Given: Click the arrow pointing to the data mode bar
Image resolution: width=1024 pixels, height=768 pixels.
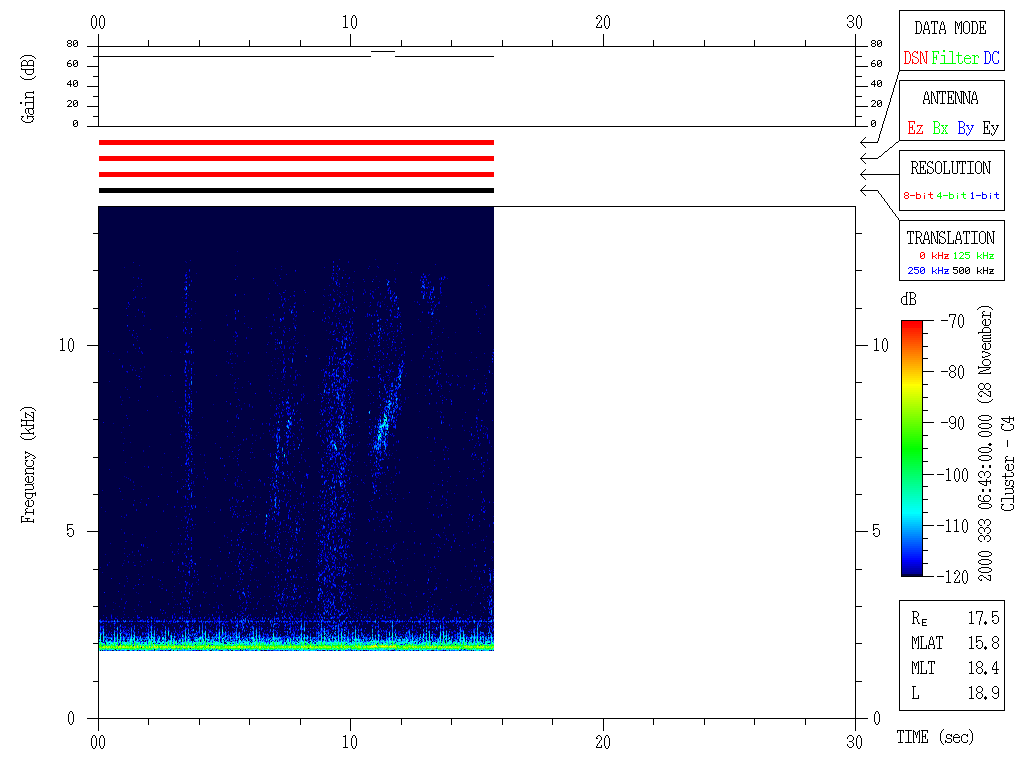Looking at the screenshot, I should pyautogui.click(x=865, y=142).
